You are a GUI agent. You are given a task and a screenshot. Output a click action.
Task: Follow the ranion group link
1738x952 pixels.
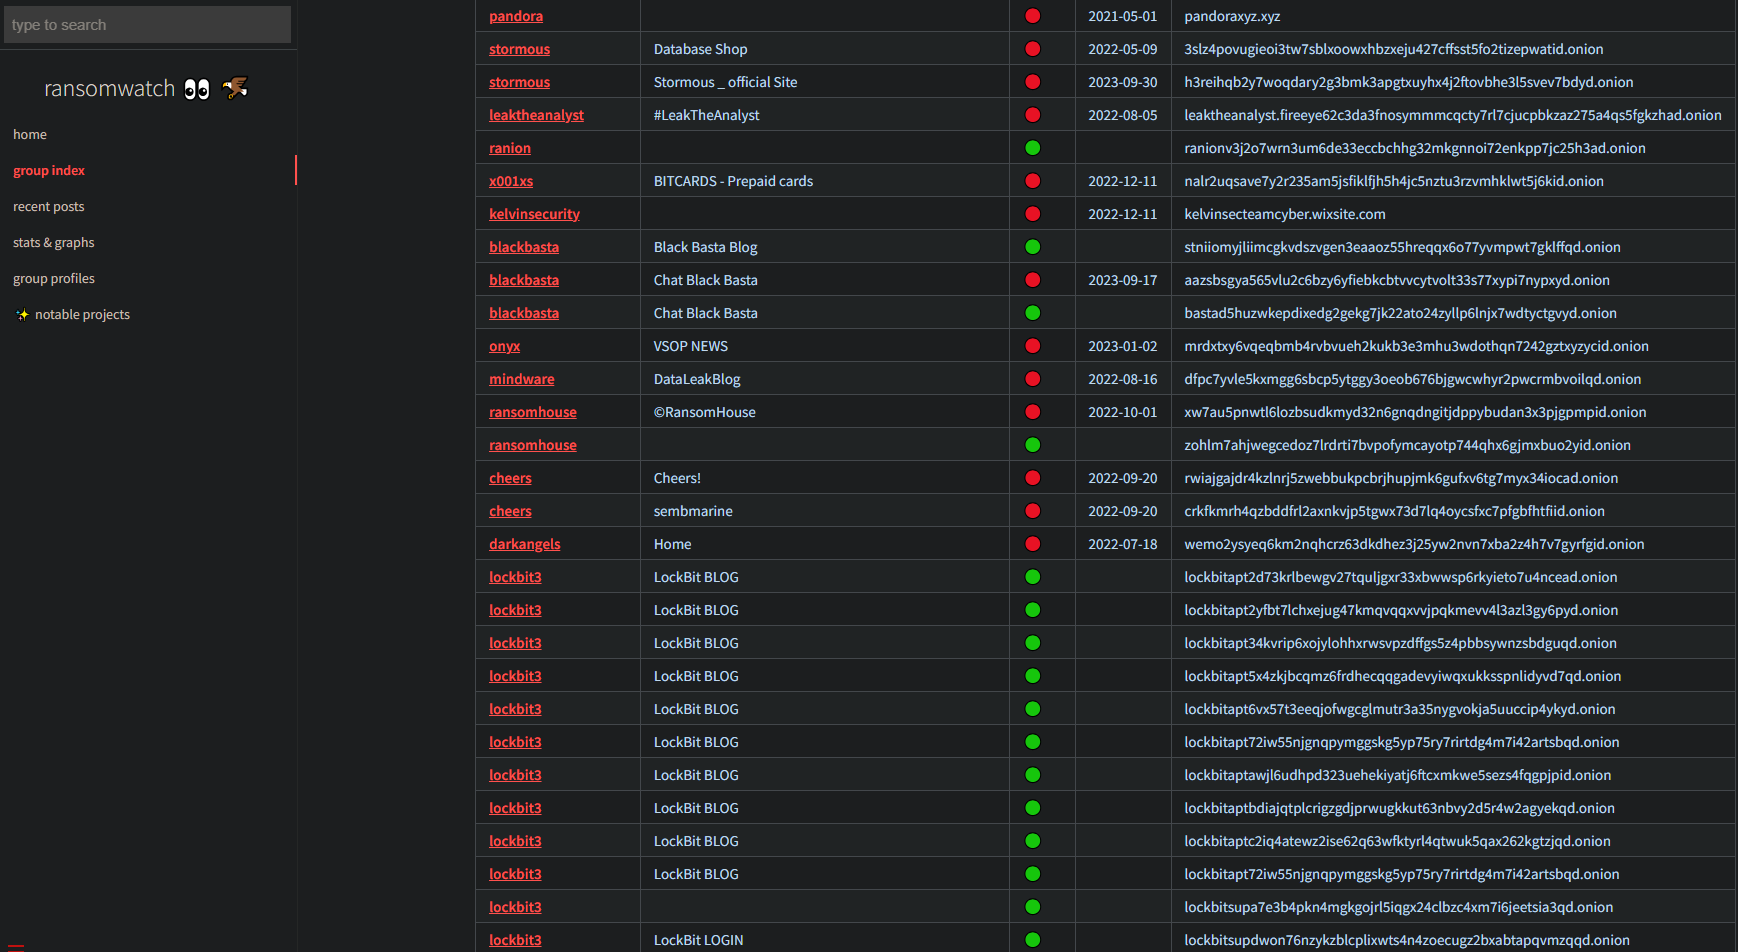[510, 148]
